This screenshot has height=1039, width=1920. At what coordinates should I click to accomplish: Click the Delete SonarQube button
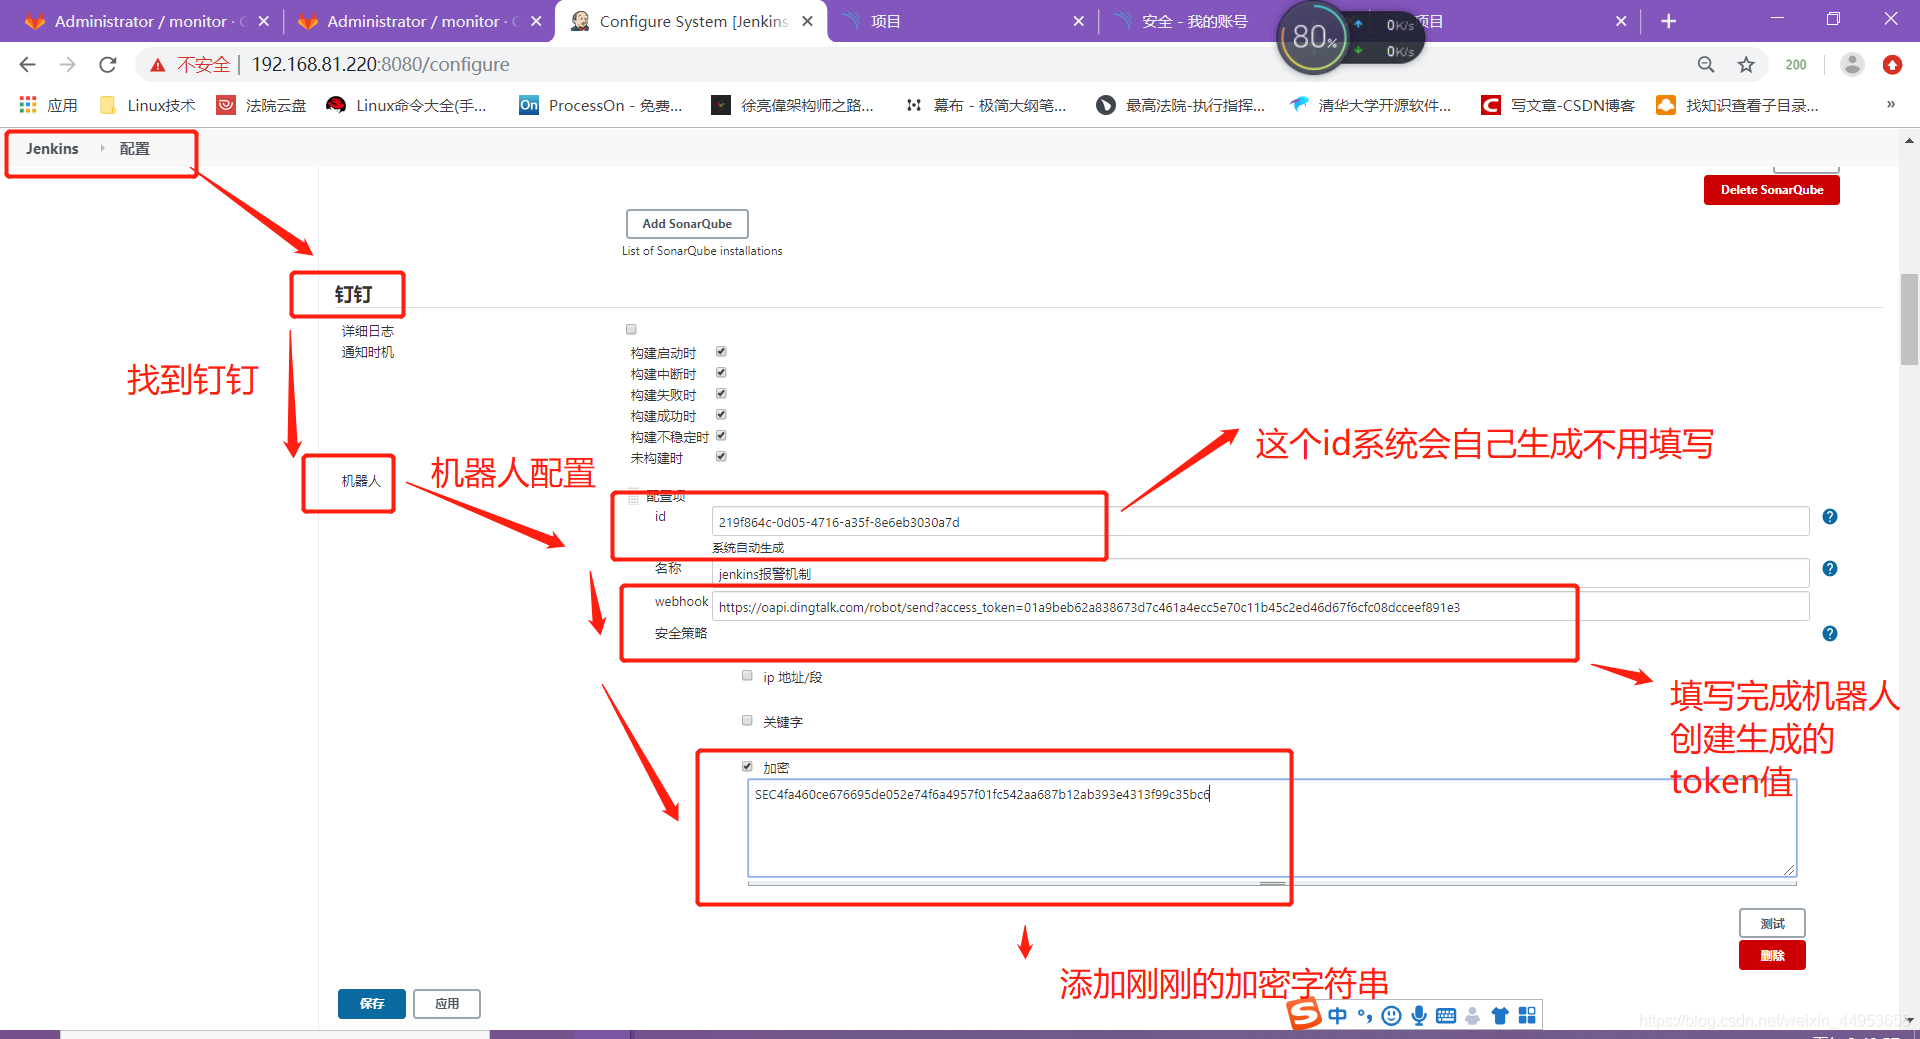point(1771,190)
